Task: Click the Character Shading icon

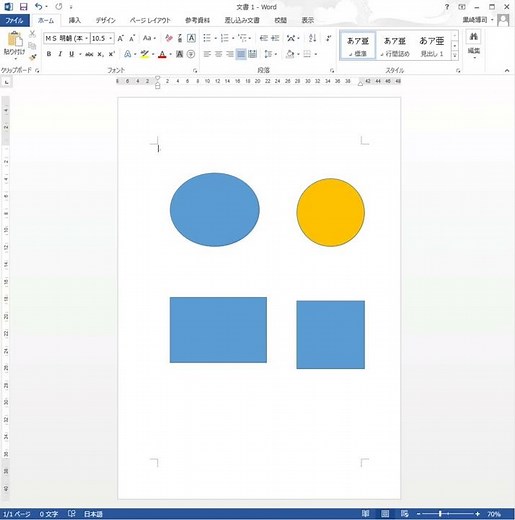Action: [x=180, y=54]
